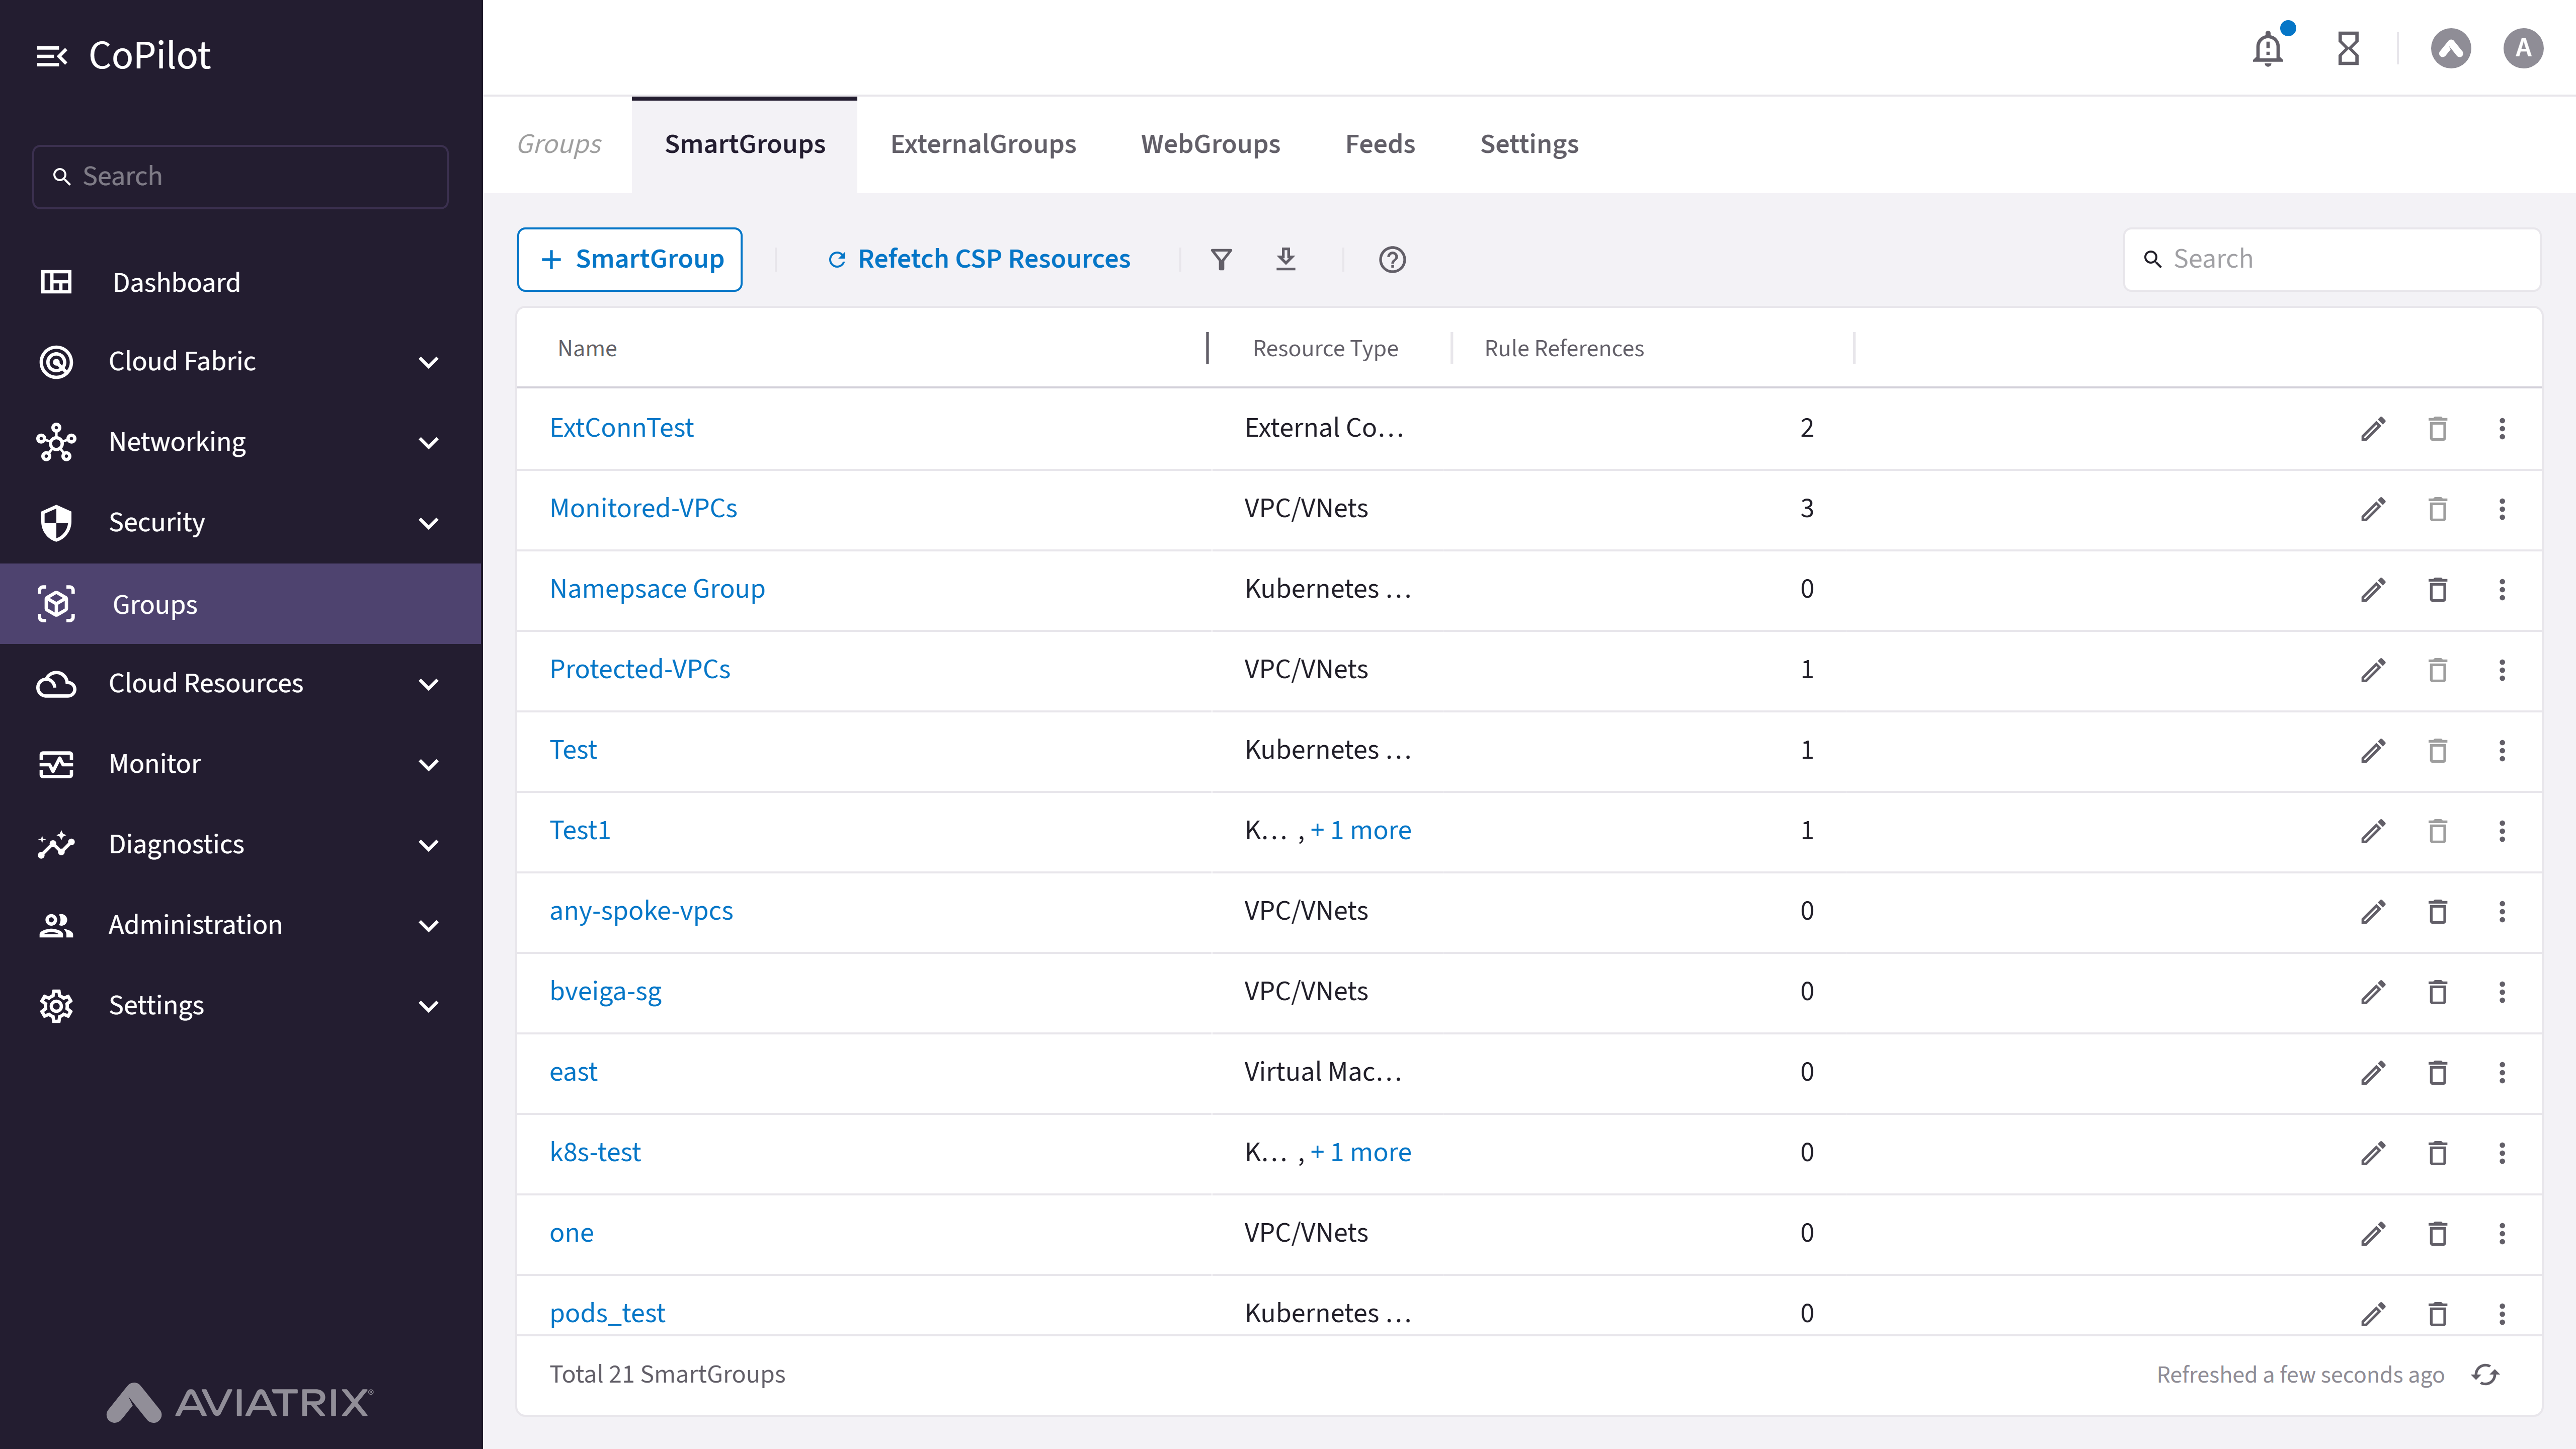Screen dimensions: 2576x1449
Task: Open more options for Monitored-VPCs
Action: (x=2502, y=509)
